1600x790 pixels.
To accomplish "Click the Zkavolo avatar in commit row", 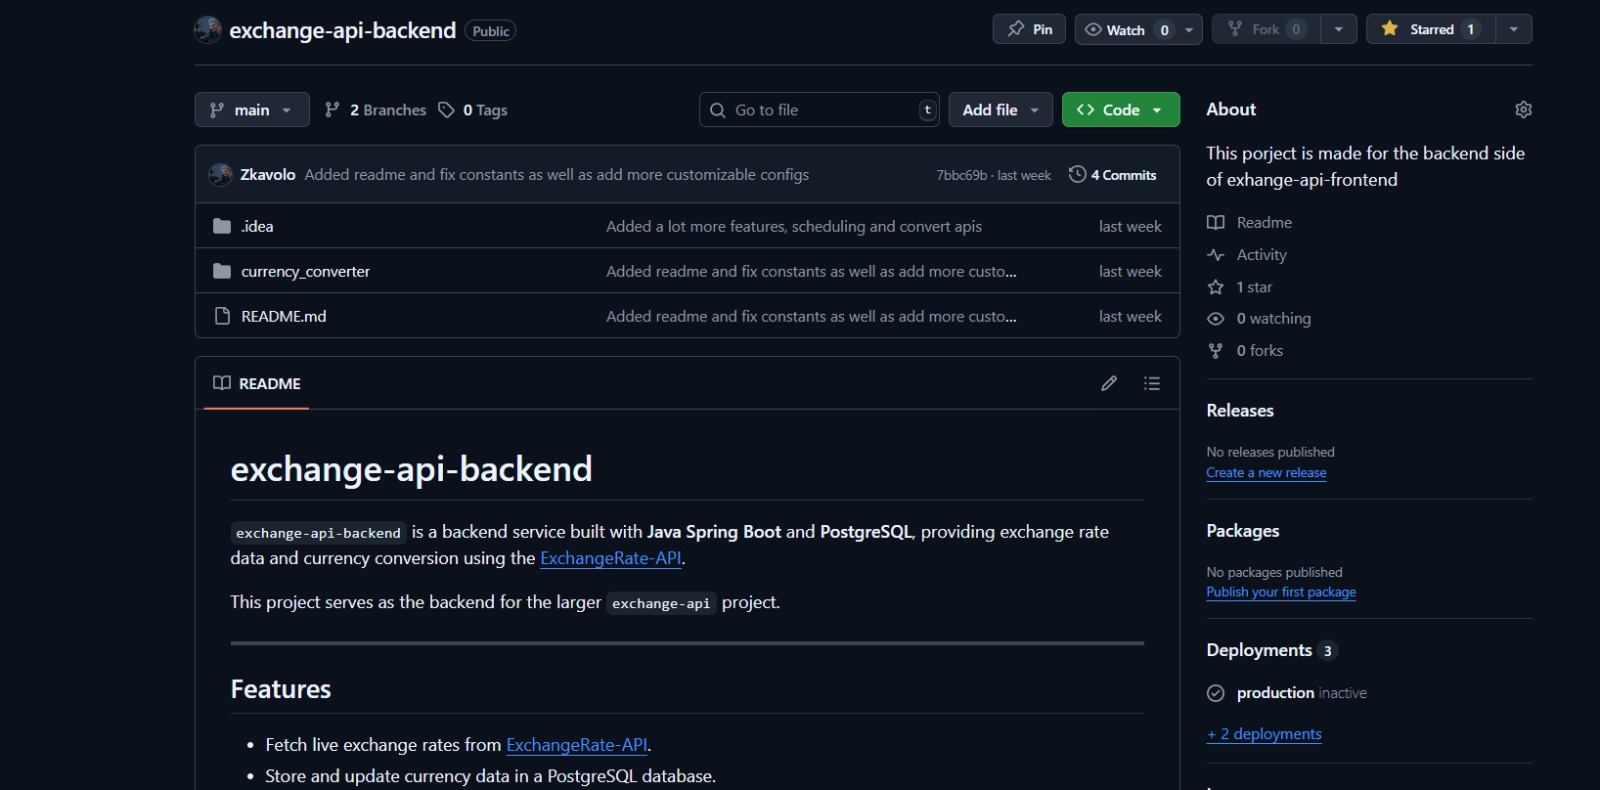I will coord(220,174).
